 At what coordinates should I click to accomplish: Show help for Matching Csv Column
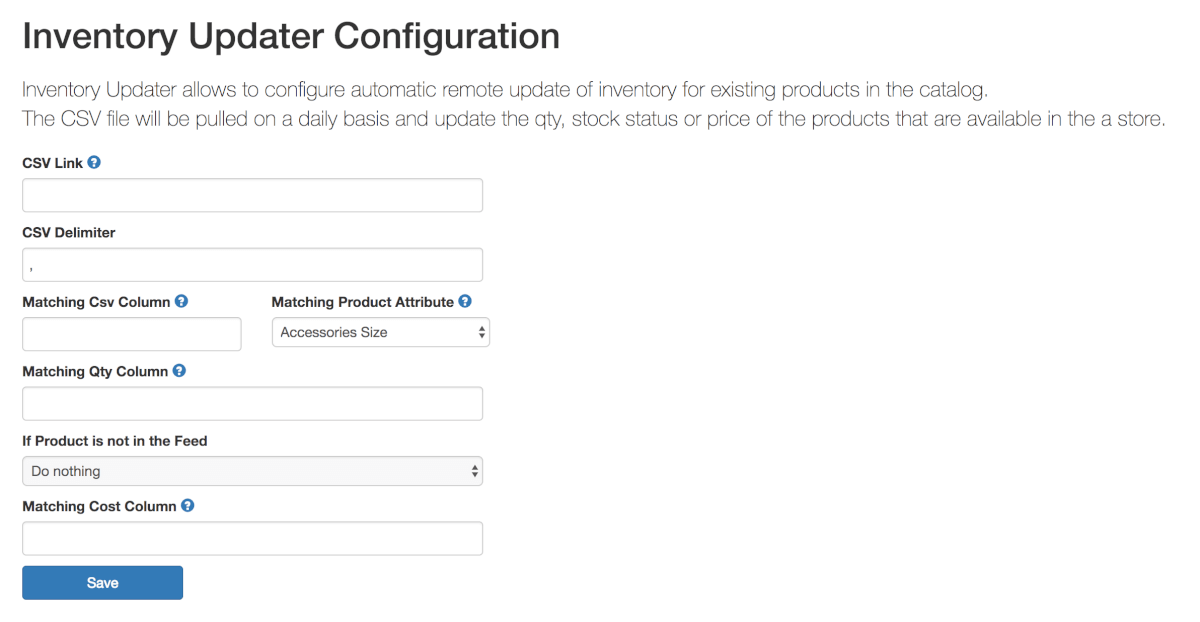tap(181, 301)
